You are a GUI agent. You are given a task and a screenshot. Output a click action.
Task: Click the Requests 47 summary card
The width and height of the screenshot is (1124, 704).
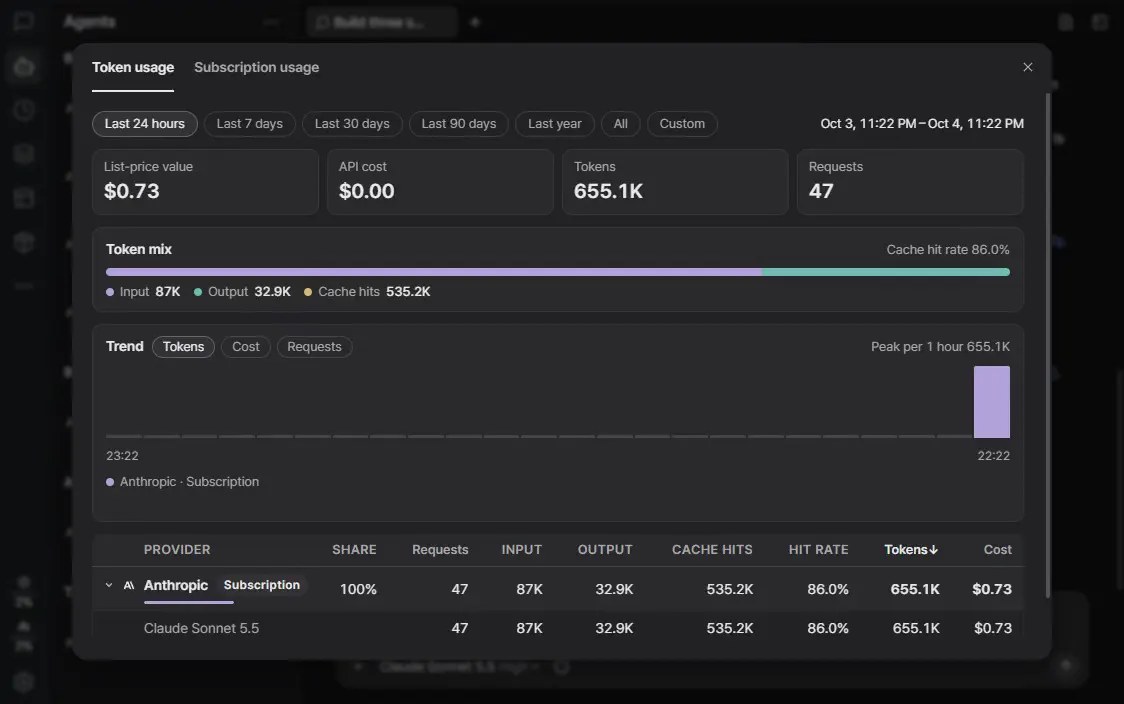tap(910, 181)
